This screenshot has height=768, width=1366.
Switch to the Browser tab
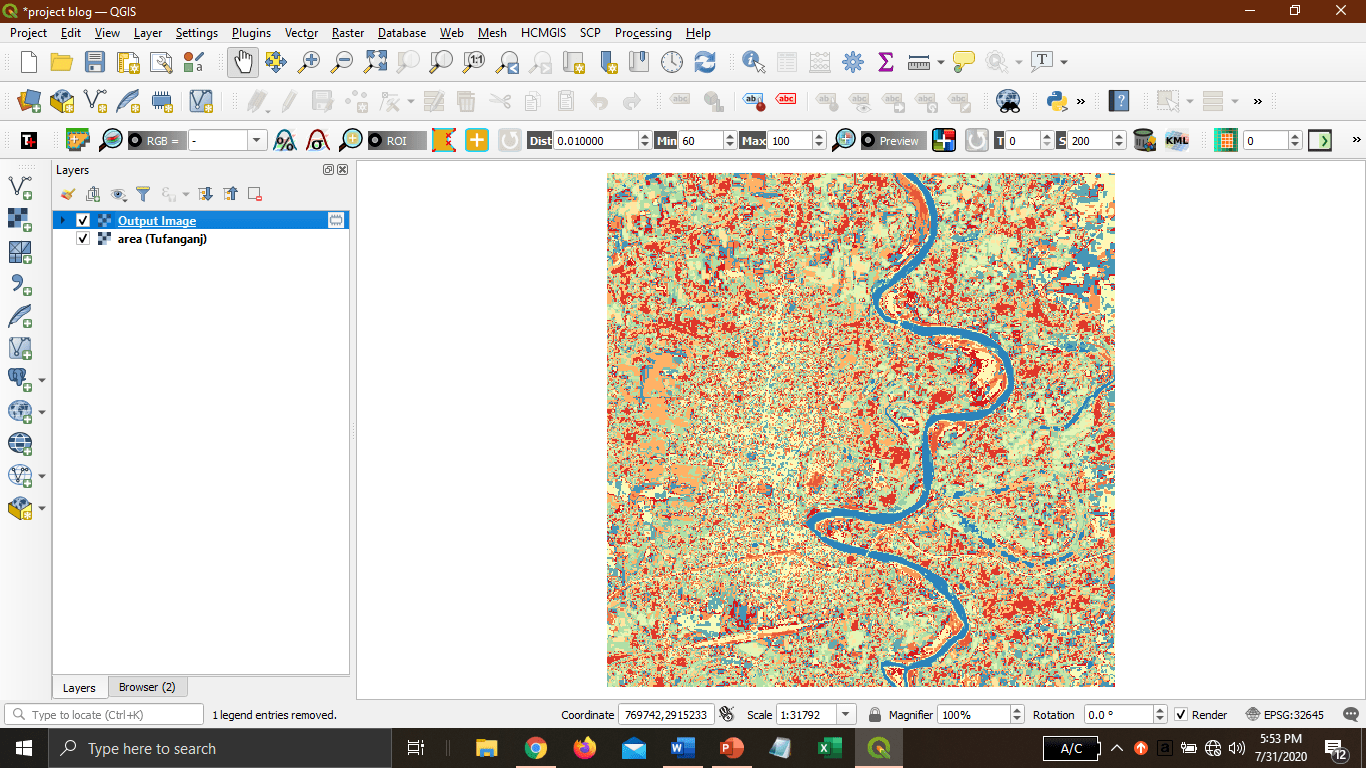148,687
